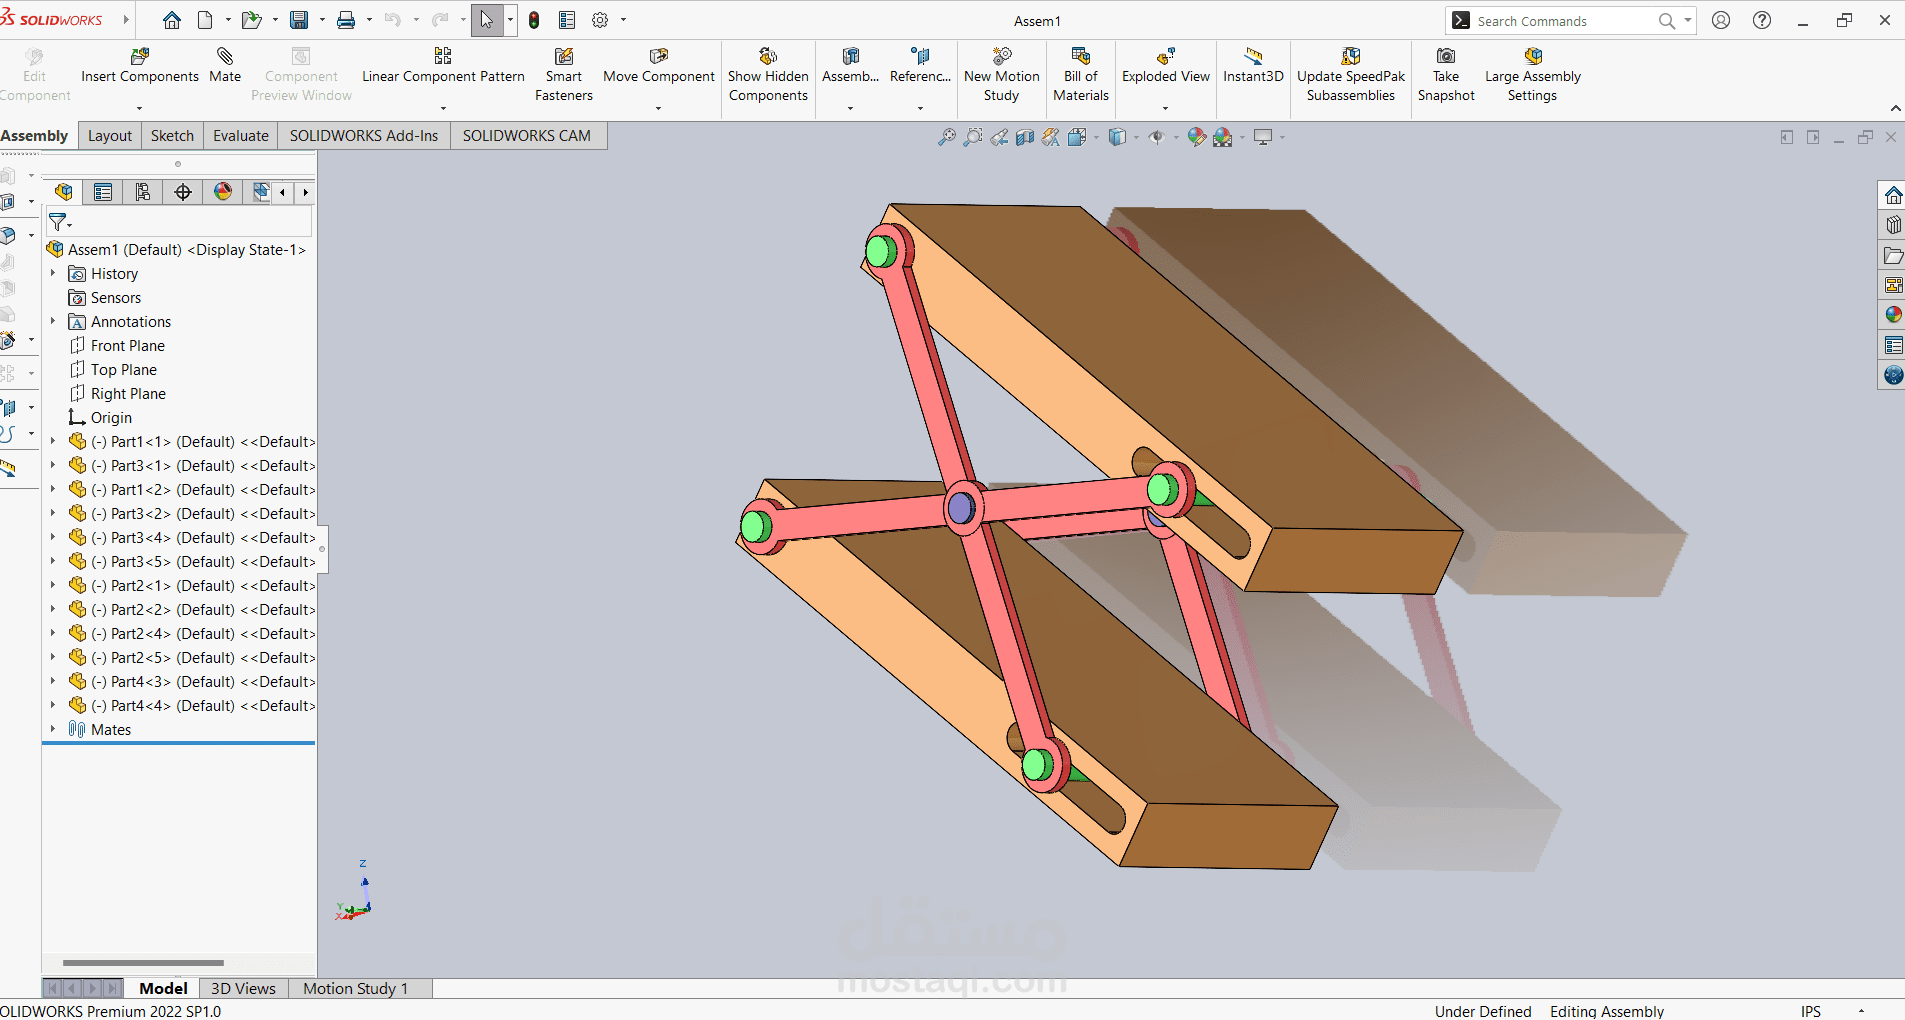Toggle Instant3D on or off
The height and width of the screenshot is (1020, 1905).
(1253, 66)
